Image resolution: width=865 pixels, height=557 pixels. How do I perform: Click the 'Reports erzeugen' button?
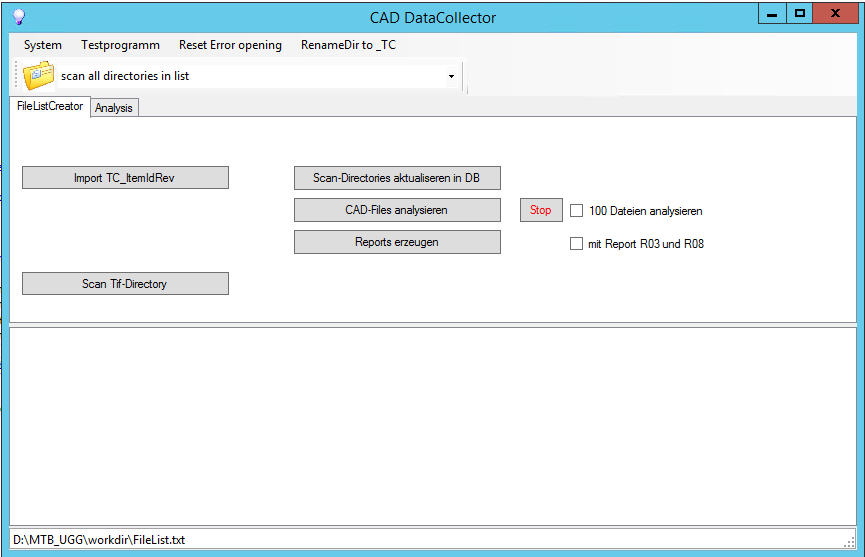click(397, 242)
